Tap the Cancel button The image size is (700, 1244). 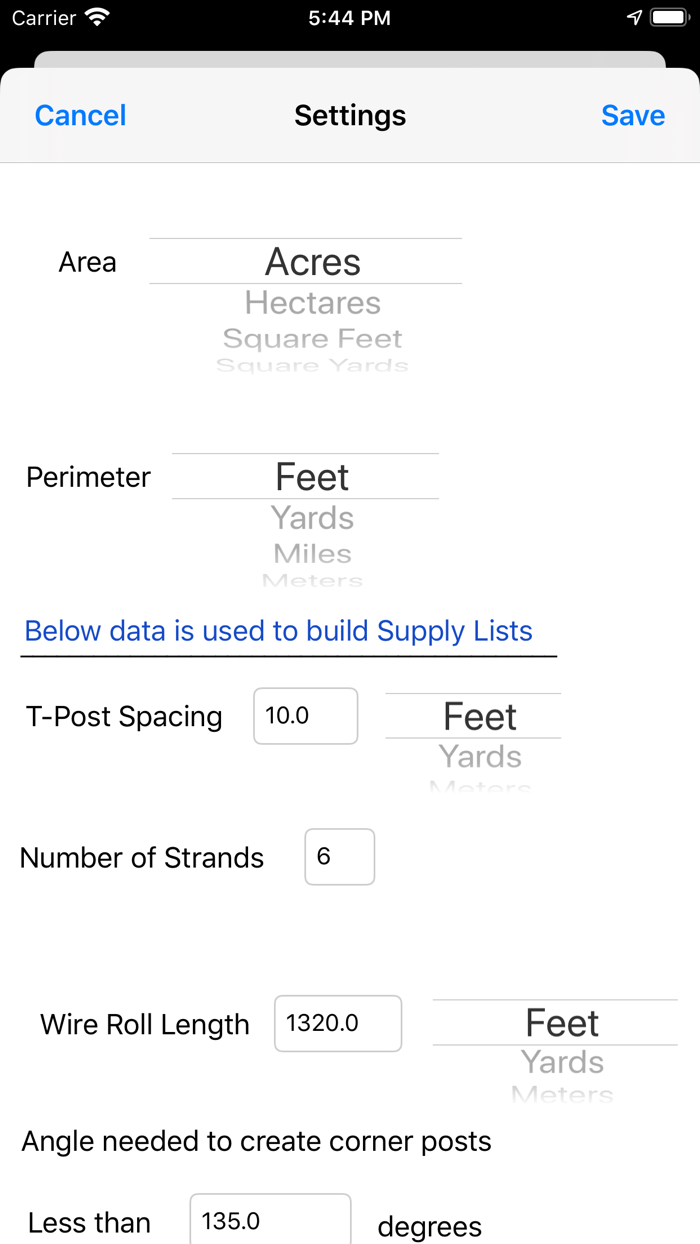click(x=80, y=116)
